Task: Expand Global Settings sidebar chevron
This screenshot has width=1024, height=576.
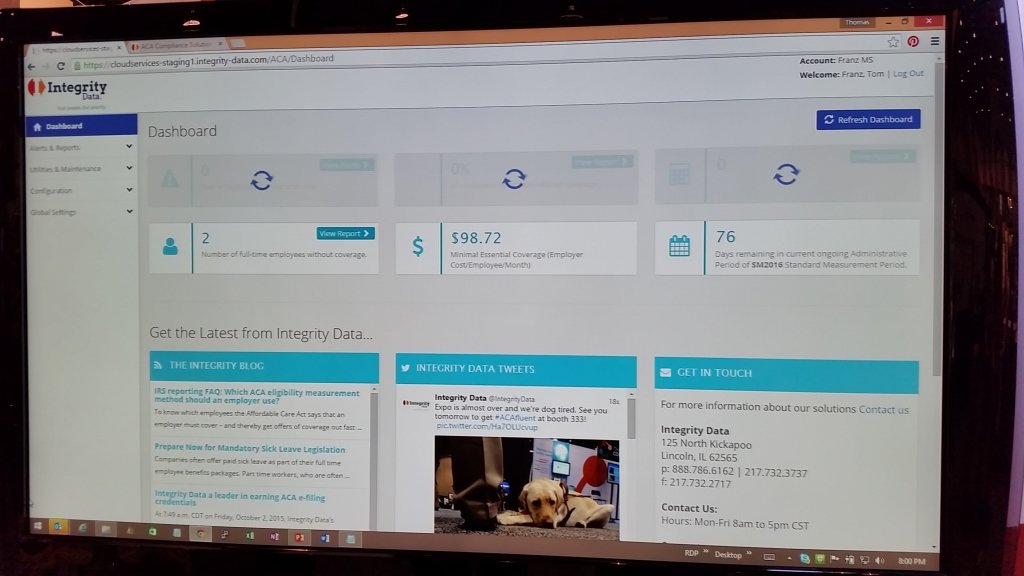Action: tap(129, 211)
